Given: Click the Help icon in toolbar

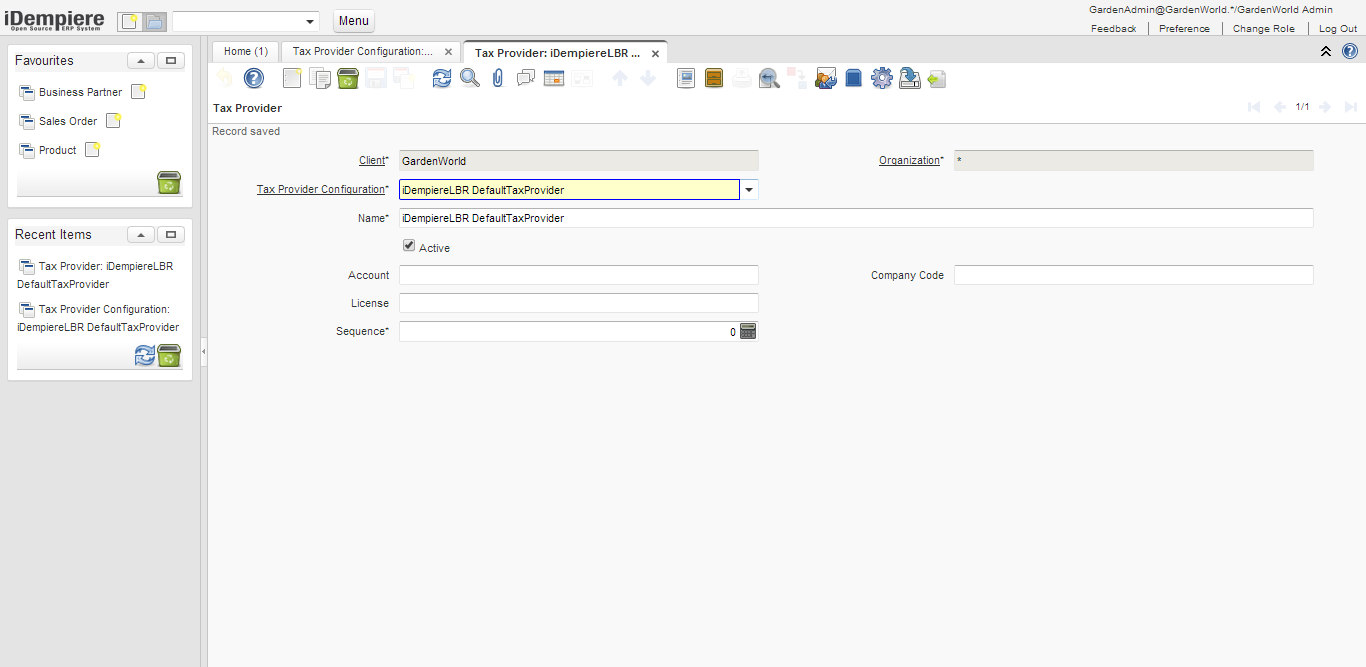Looking at the screenshot, I should click(x=254, y=78).
